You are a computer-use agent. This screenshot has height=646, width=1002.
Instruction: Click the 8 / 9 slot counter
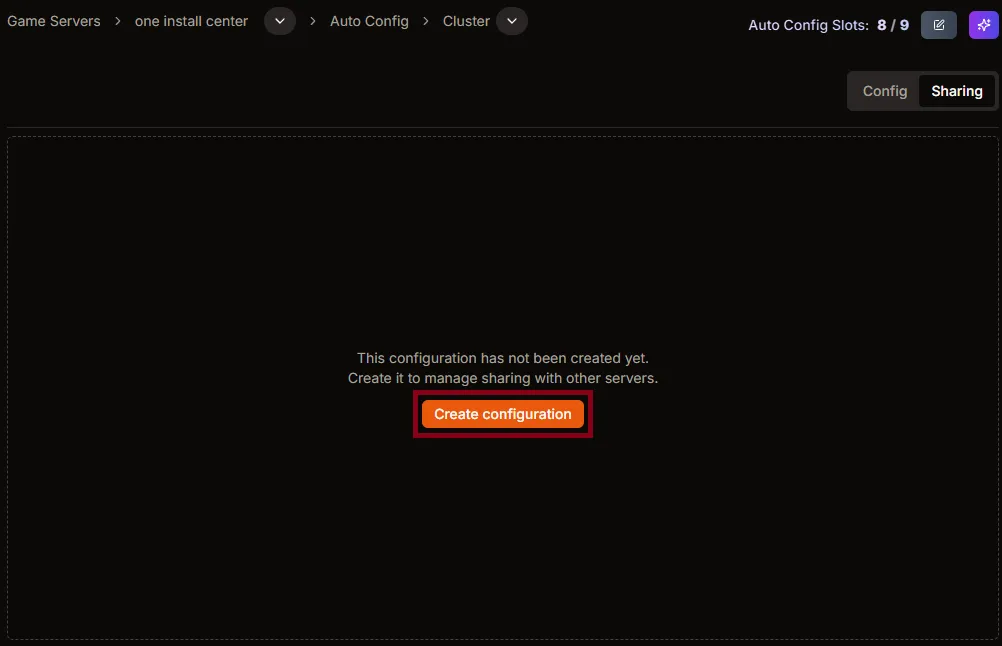point(893,25)
